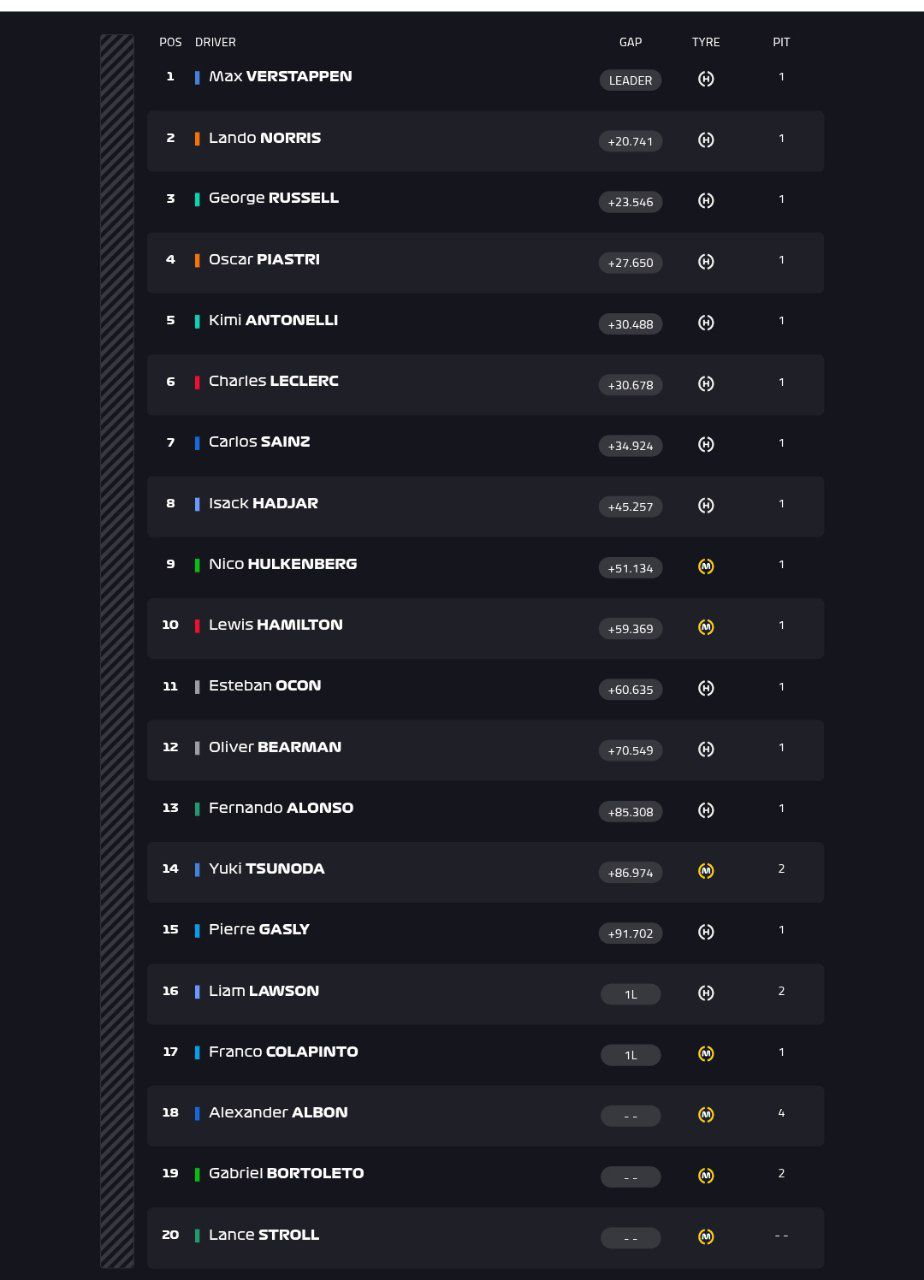This screenshot has height=1280, width=924.
Task: Click the striped vertical bar beside standings
Action: pos(117,651)
